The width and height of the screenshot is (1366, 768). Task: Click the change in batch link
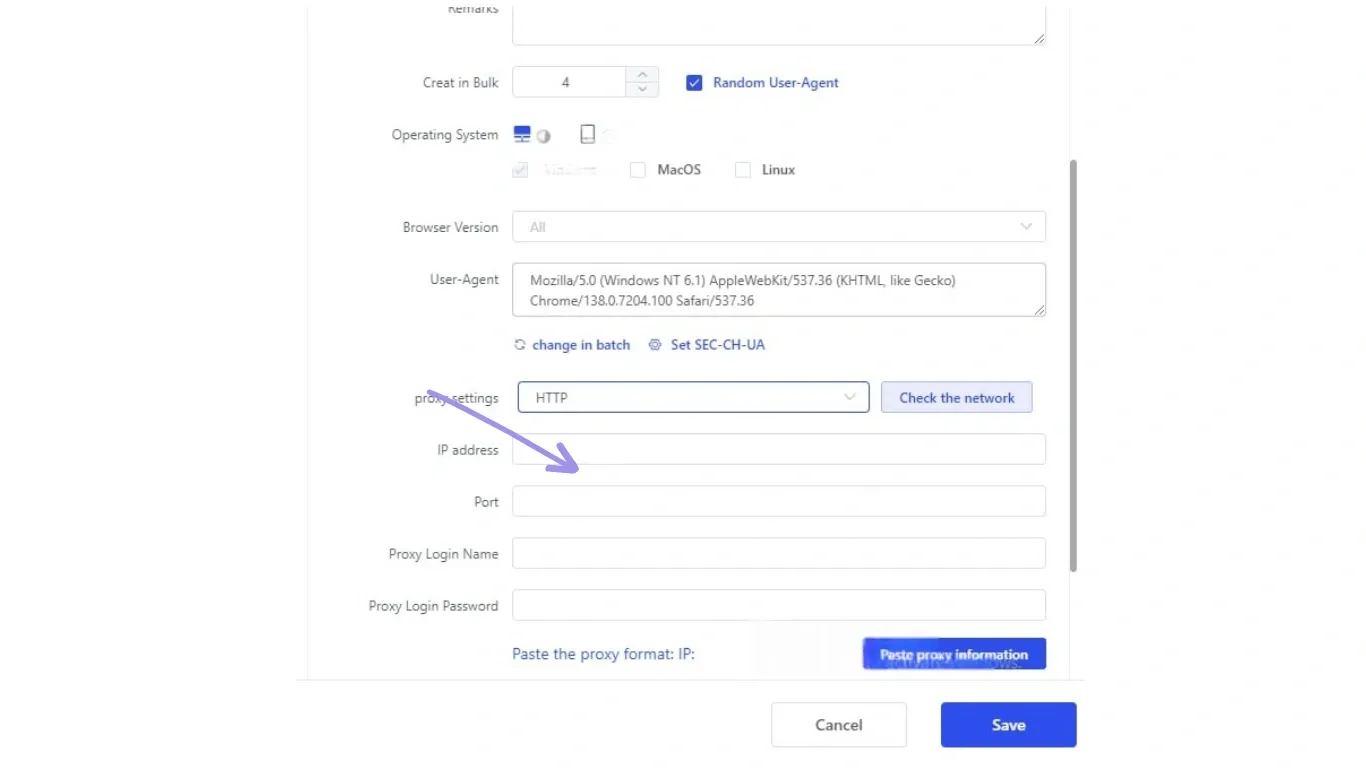(581, 344)
